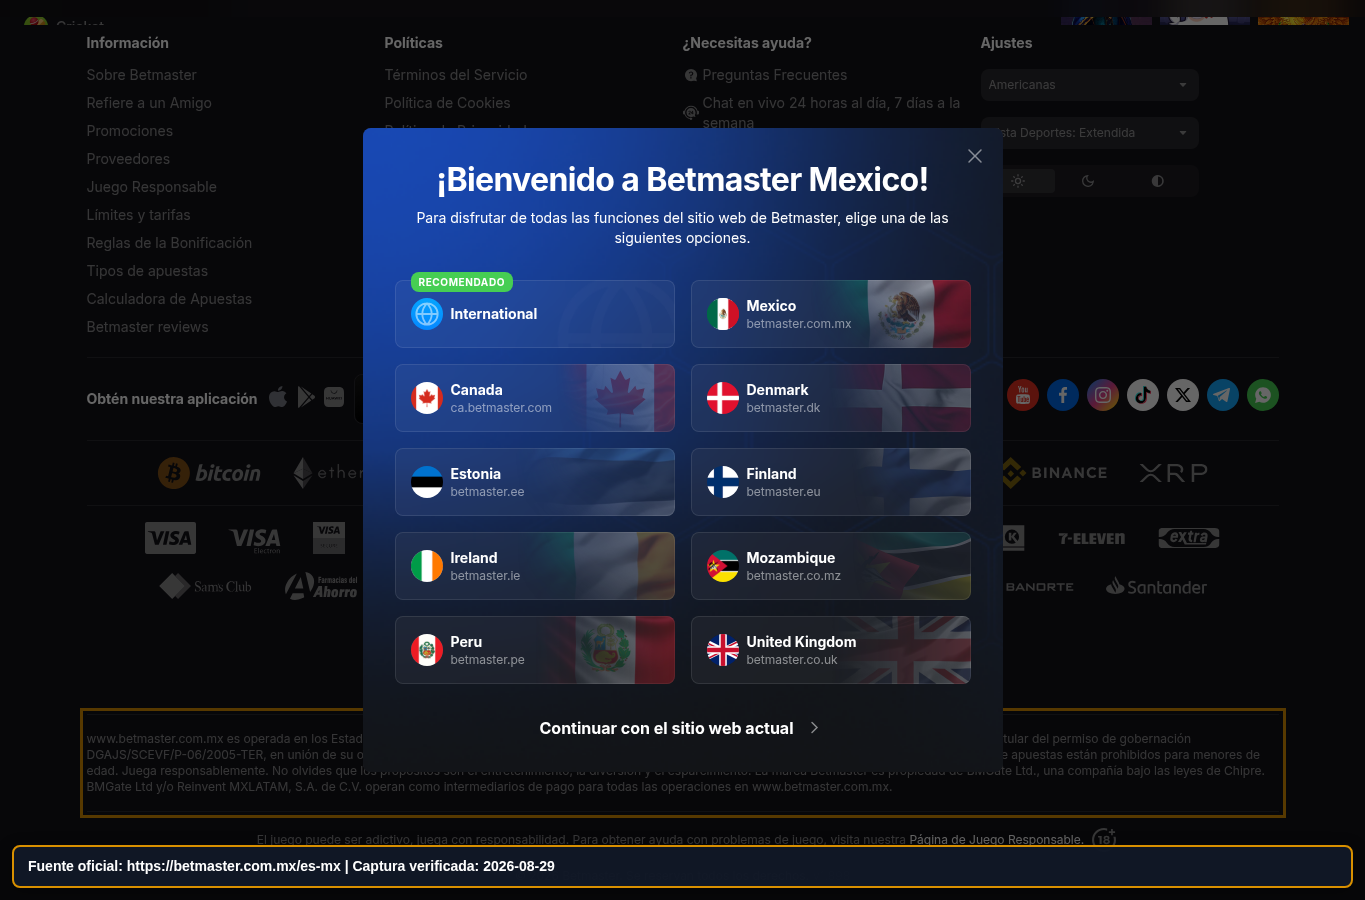Click the extra payment logo

click(1189, 538)
